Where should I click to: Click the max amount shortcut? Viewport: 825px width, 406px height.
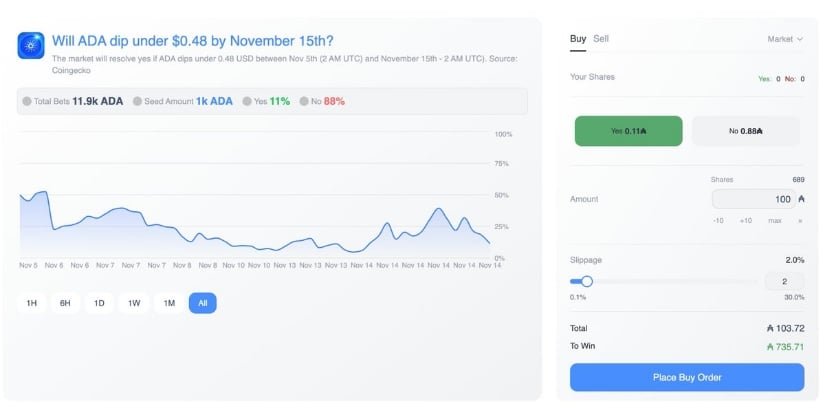point(774,219)
